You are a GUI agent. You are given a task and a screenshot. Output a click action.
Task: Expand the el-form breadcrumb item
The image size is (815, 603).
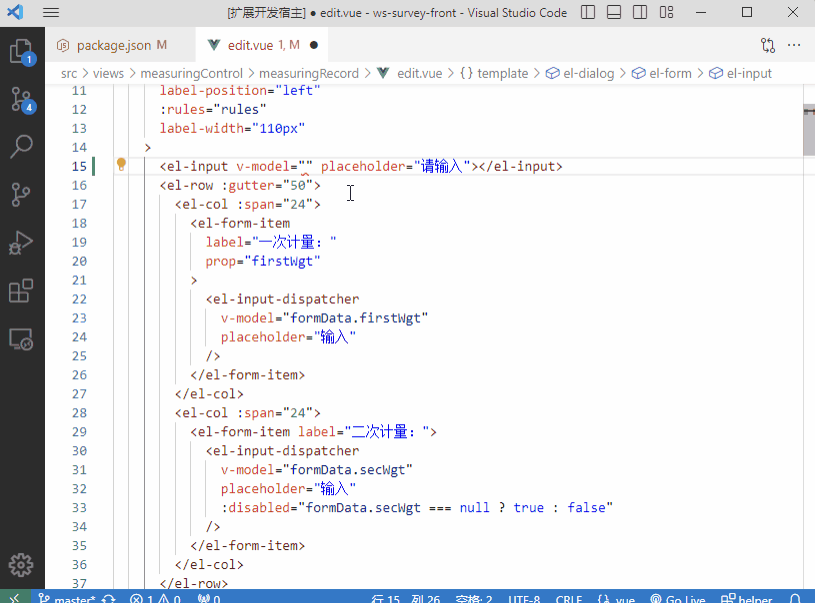pos(670,73)
